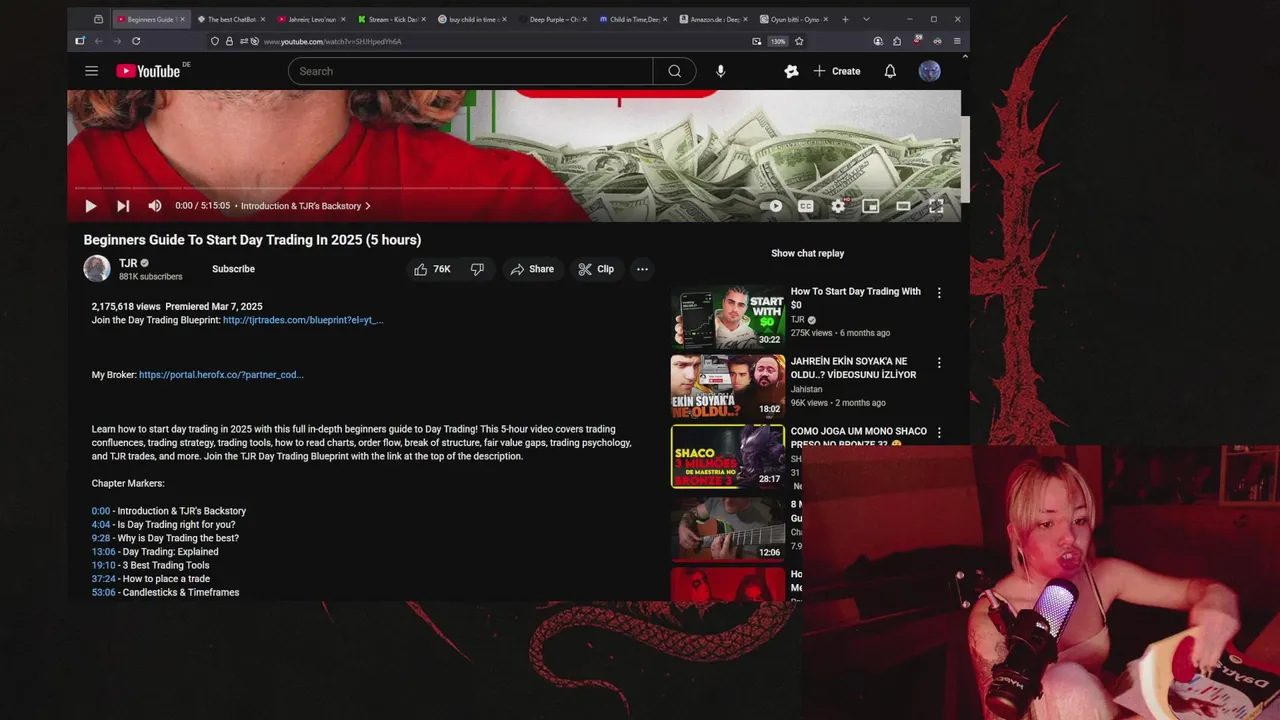
Task: Jump to 37:24 How to place a trade
Action: click(x=104, y=579)
